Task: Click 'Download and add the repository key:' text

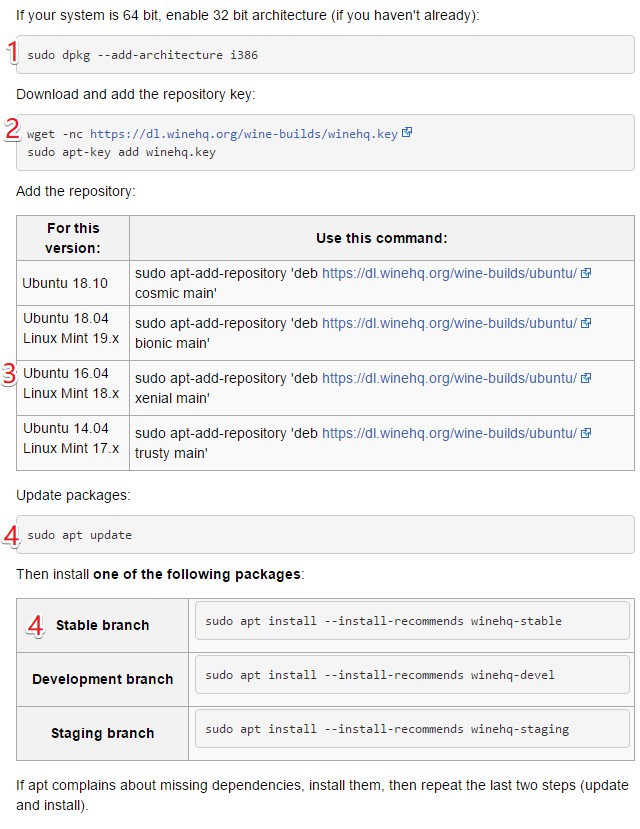Action: pos(136,94)
